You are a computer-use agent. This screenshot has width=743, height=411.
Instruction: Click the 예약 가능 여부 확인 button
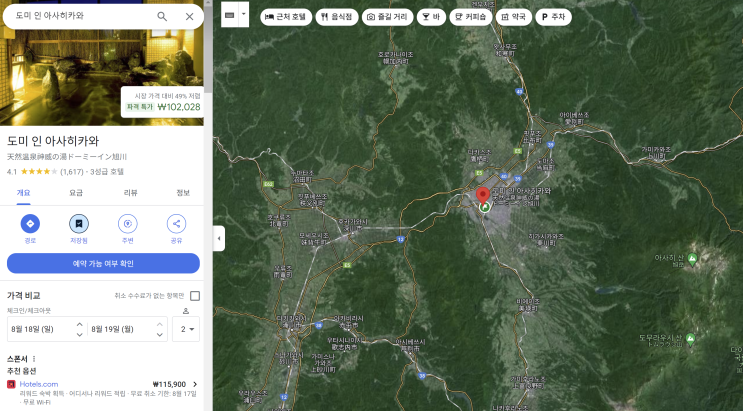point(103,264)
